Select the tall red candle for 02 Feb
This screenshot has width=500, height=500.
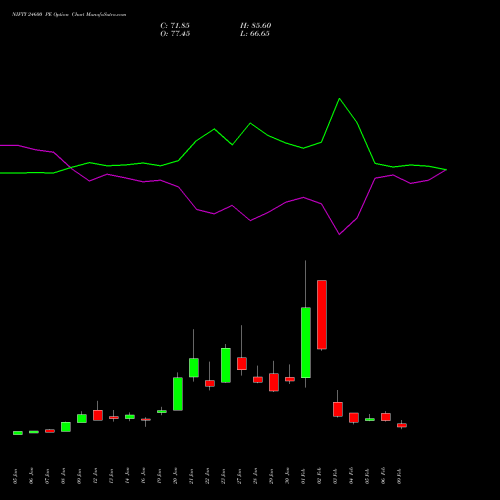322,315
